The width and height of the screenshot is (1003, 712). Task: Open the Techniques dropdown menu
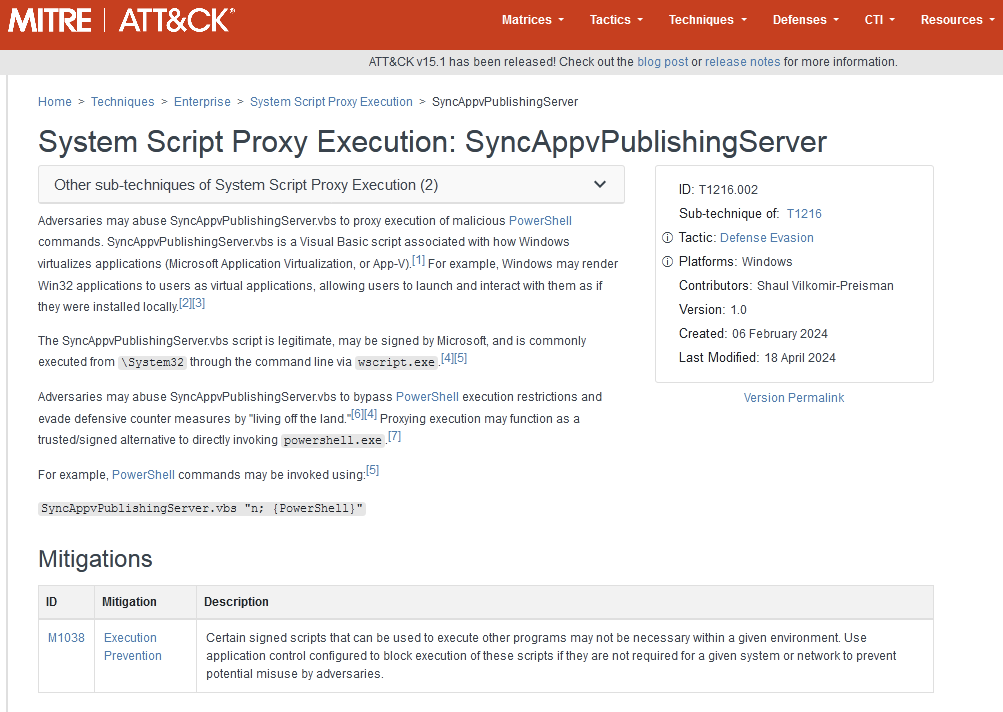point(707,20)
